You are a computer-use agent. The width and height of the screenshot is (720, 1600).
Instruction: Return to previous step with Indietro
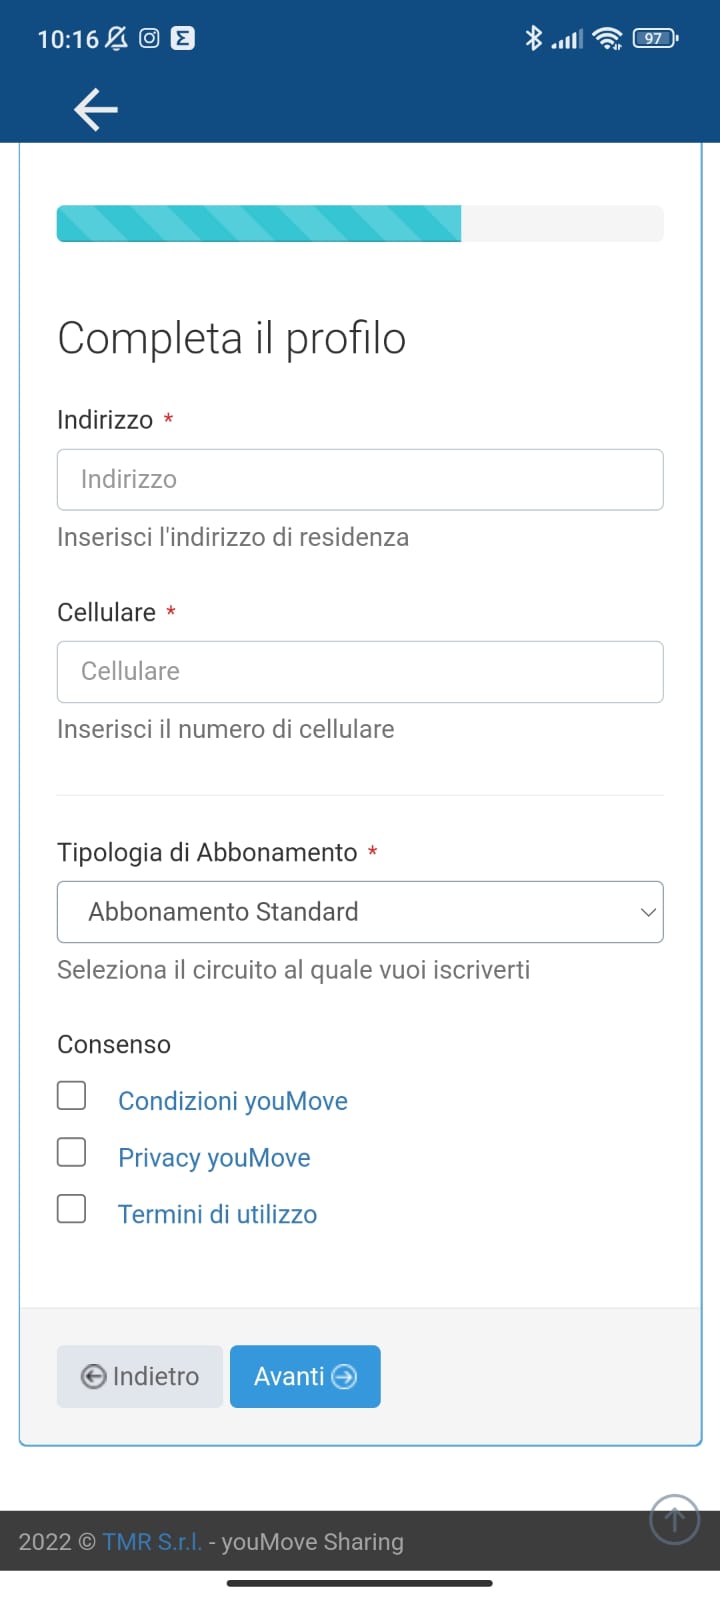[x=140, y=1377]
